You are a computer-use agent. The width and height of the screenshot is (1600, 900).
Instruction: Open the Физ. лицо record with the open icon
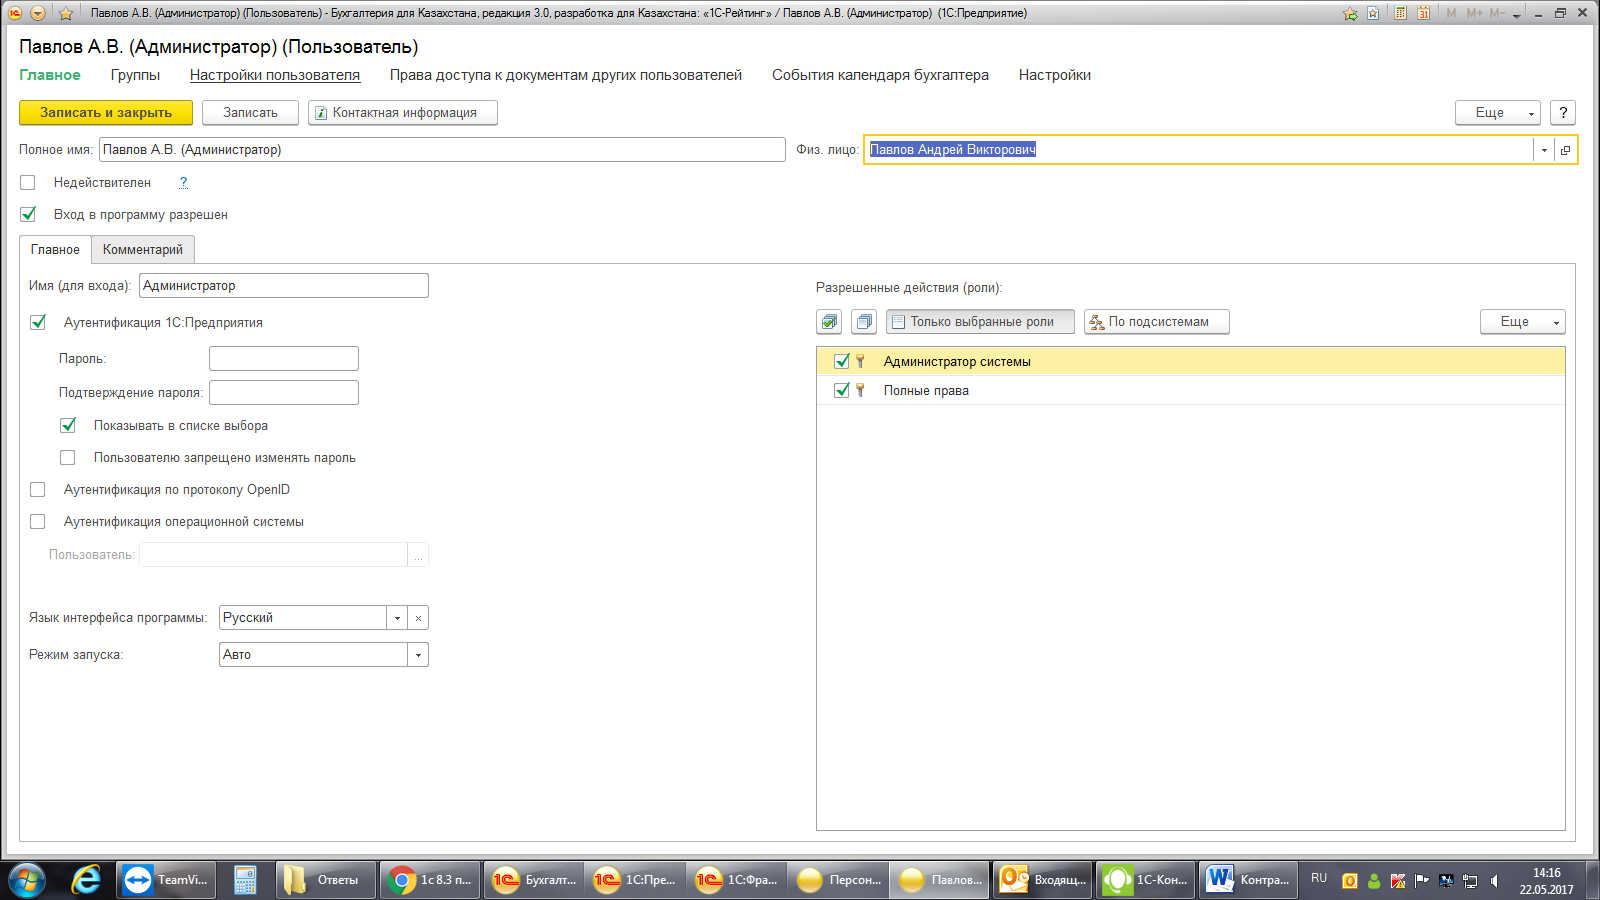[1565, 150]
